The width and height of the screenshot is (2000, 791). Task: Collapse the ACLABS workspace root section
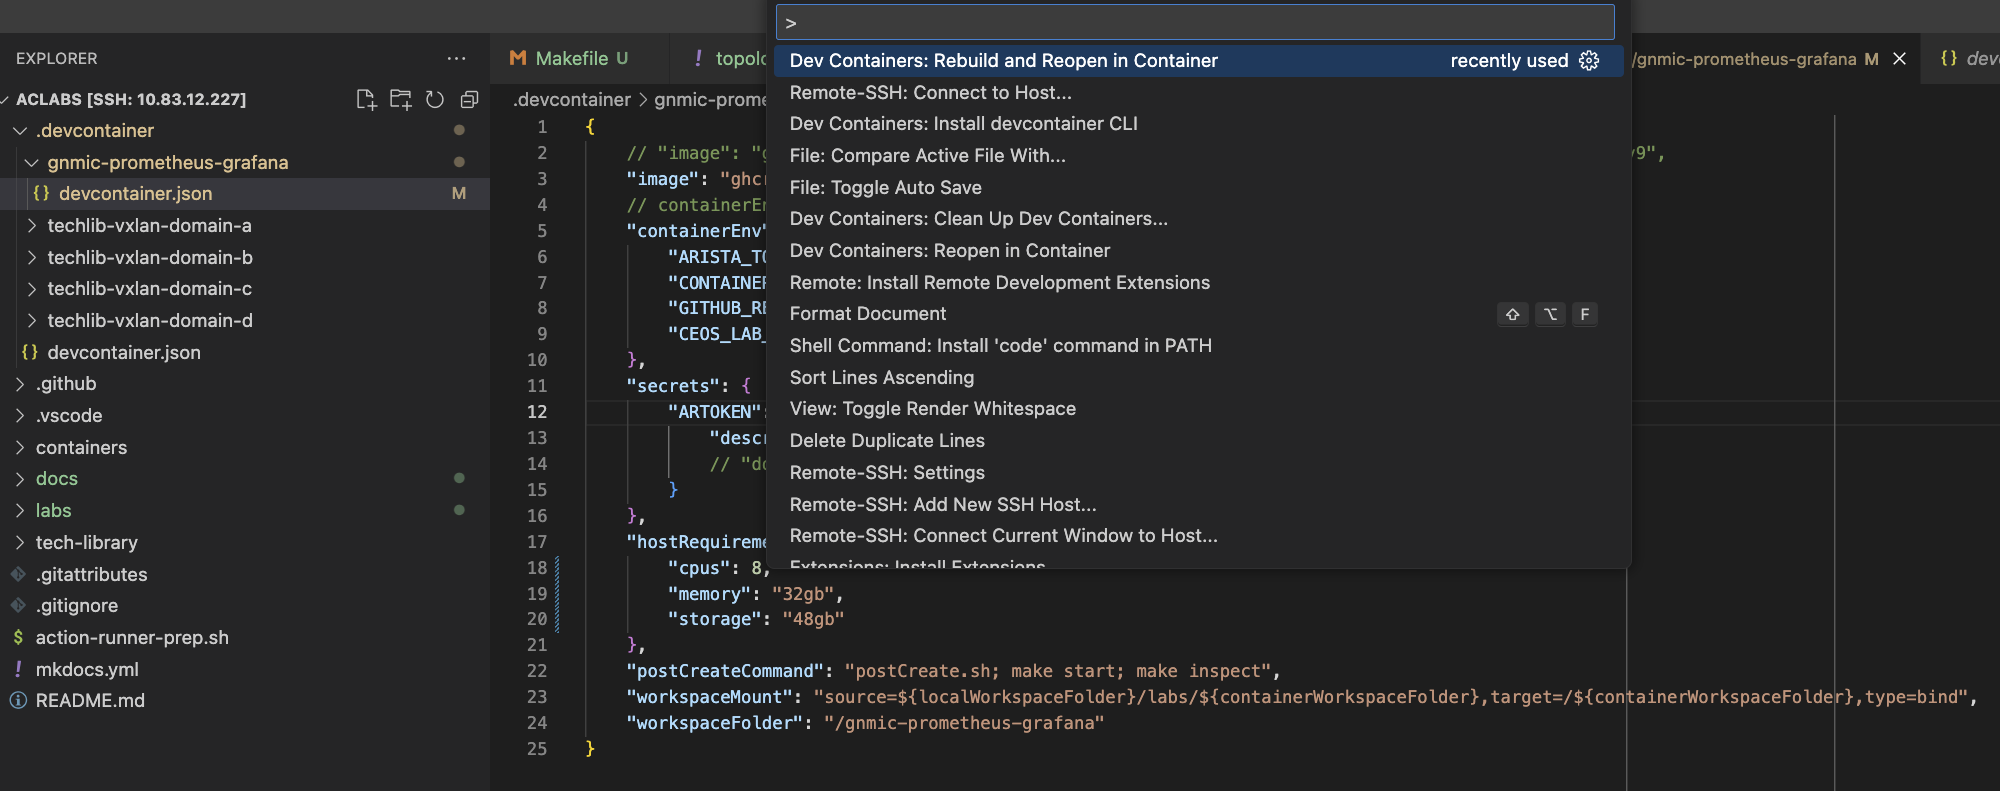tap(6, 99)
